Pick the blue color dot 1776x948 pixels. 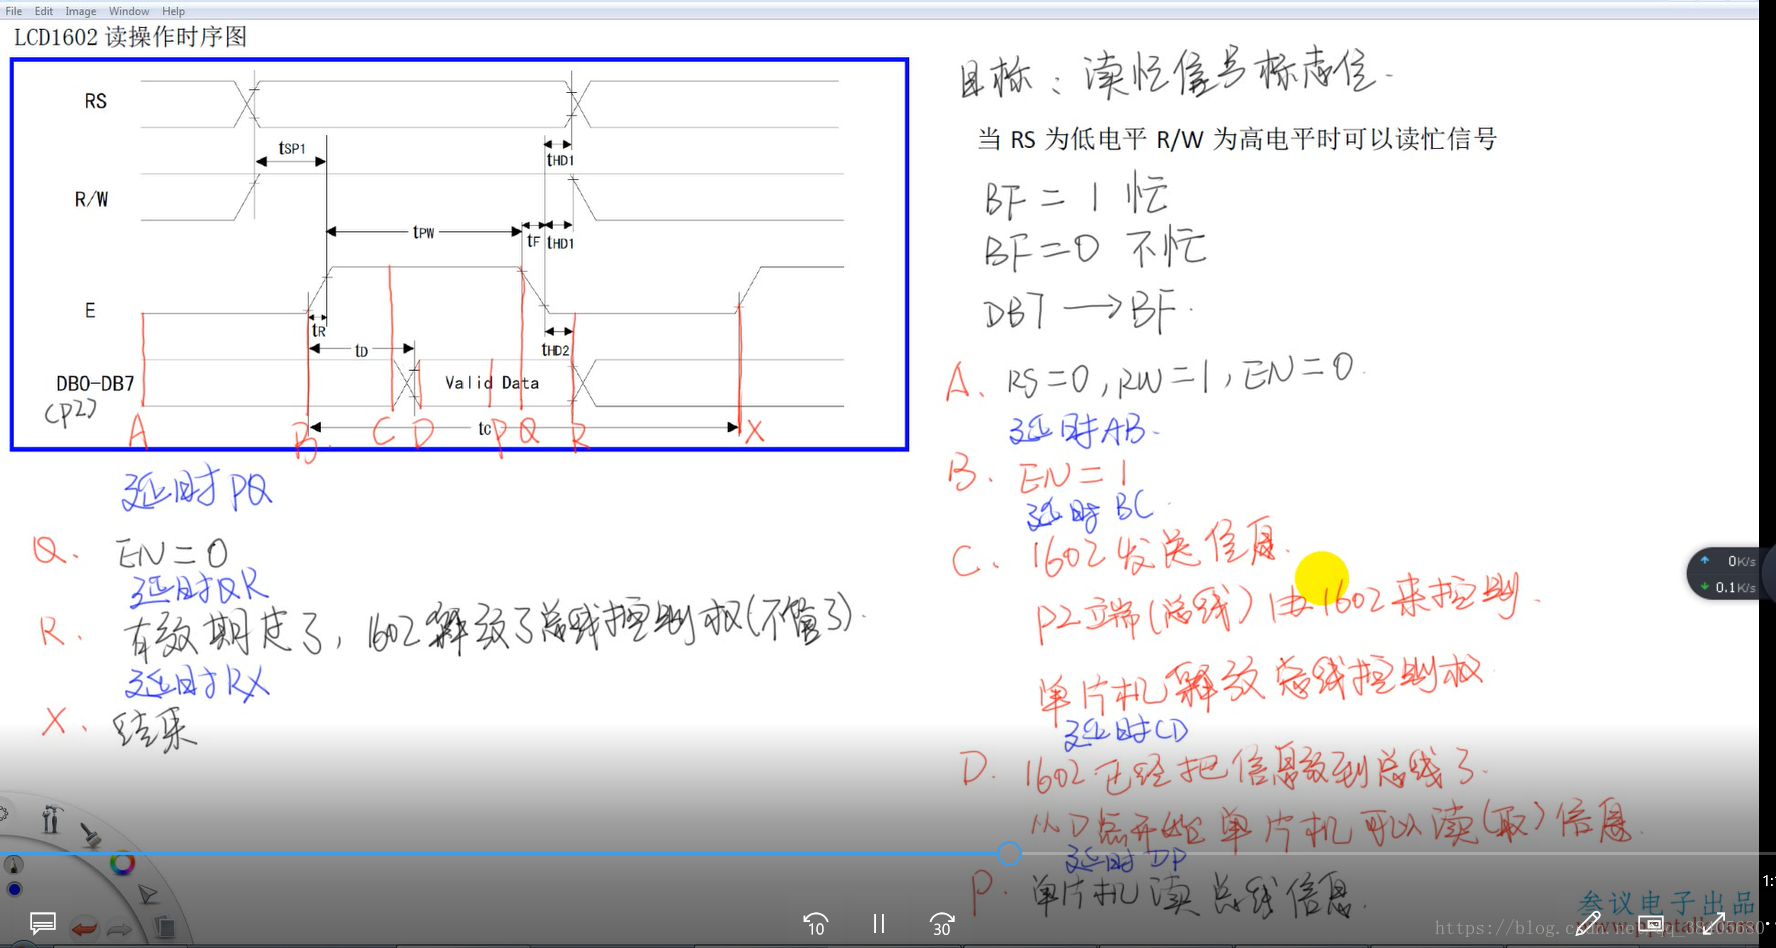click(14, 889)
